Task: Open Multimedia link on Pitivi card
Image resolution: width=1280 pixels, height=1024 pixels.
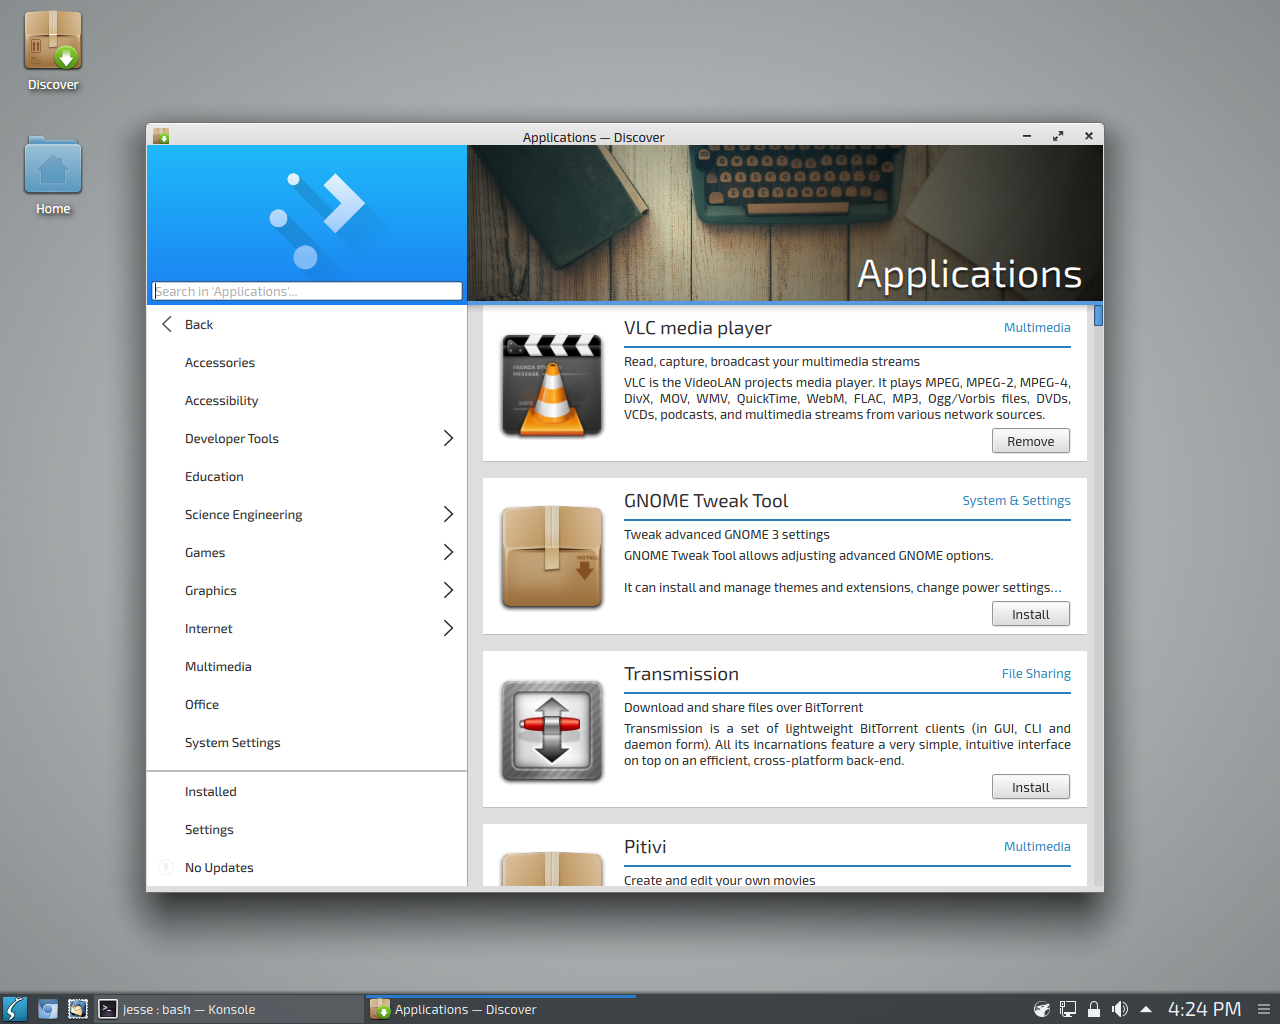Action: (x=1037, y=846)
